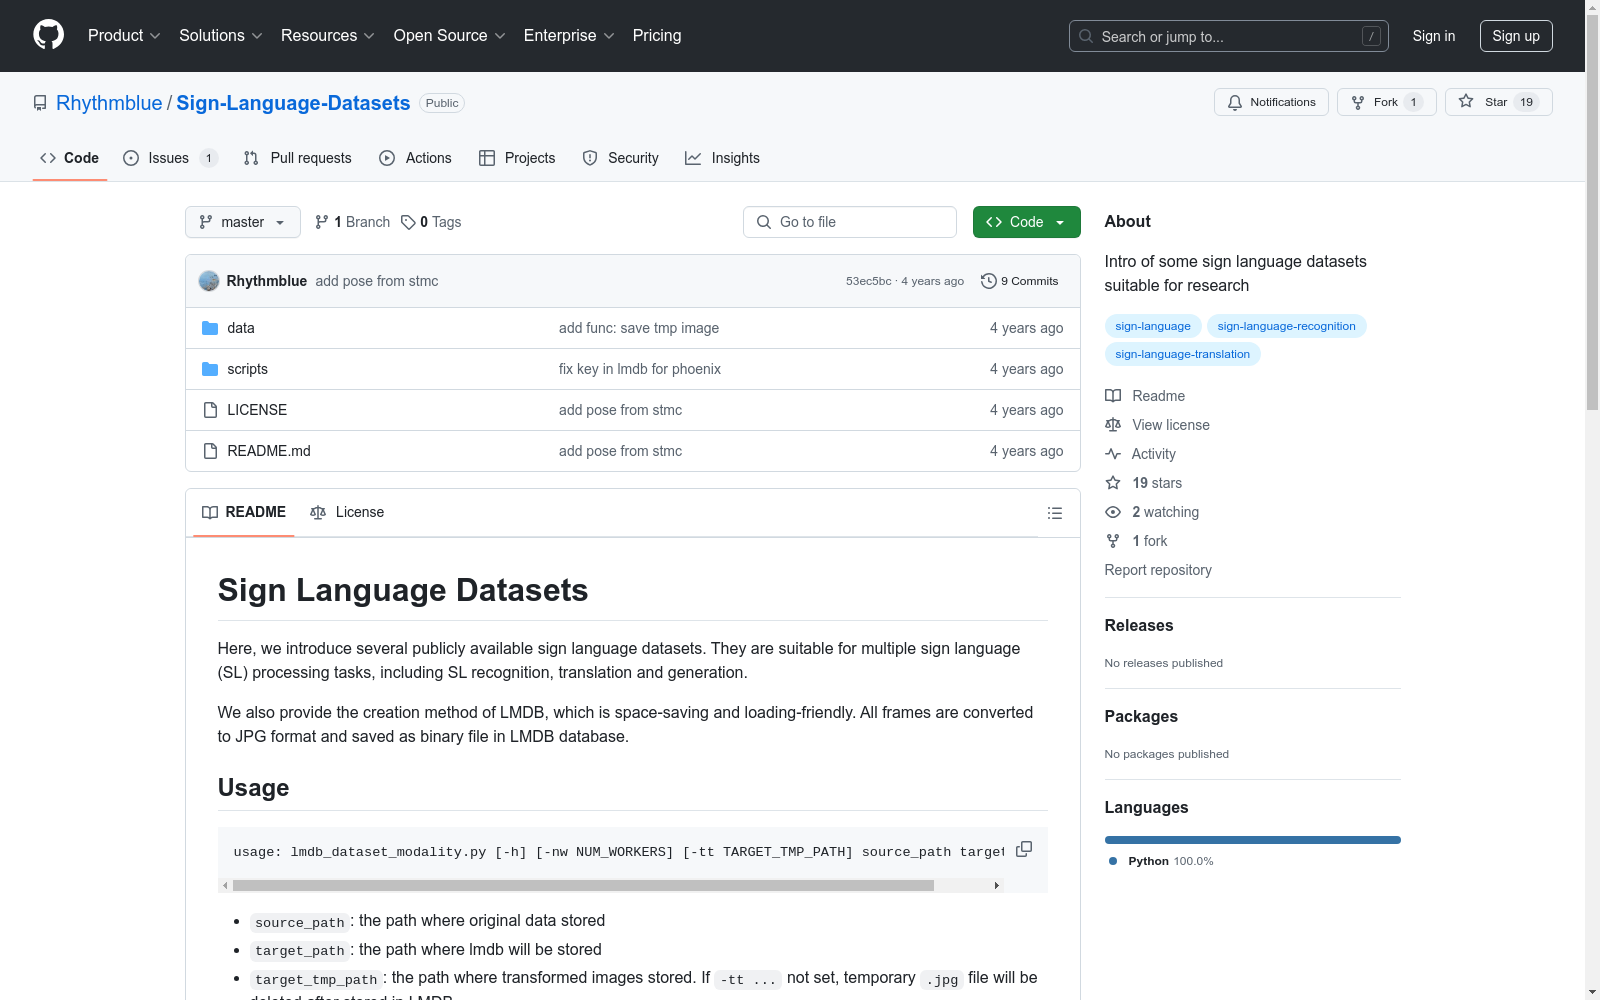The height and width of the screenshot is (1000, 1600).
Task: Open 1 fork in About sidebar
Action: pos(1136,541)
